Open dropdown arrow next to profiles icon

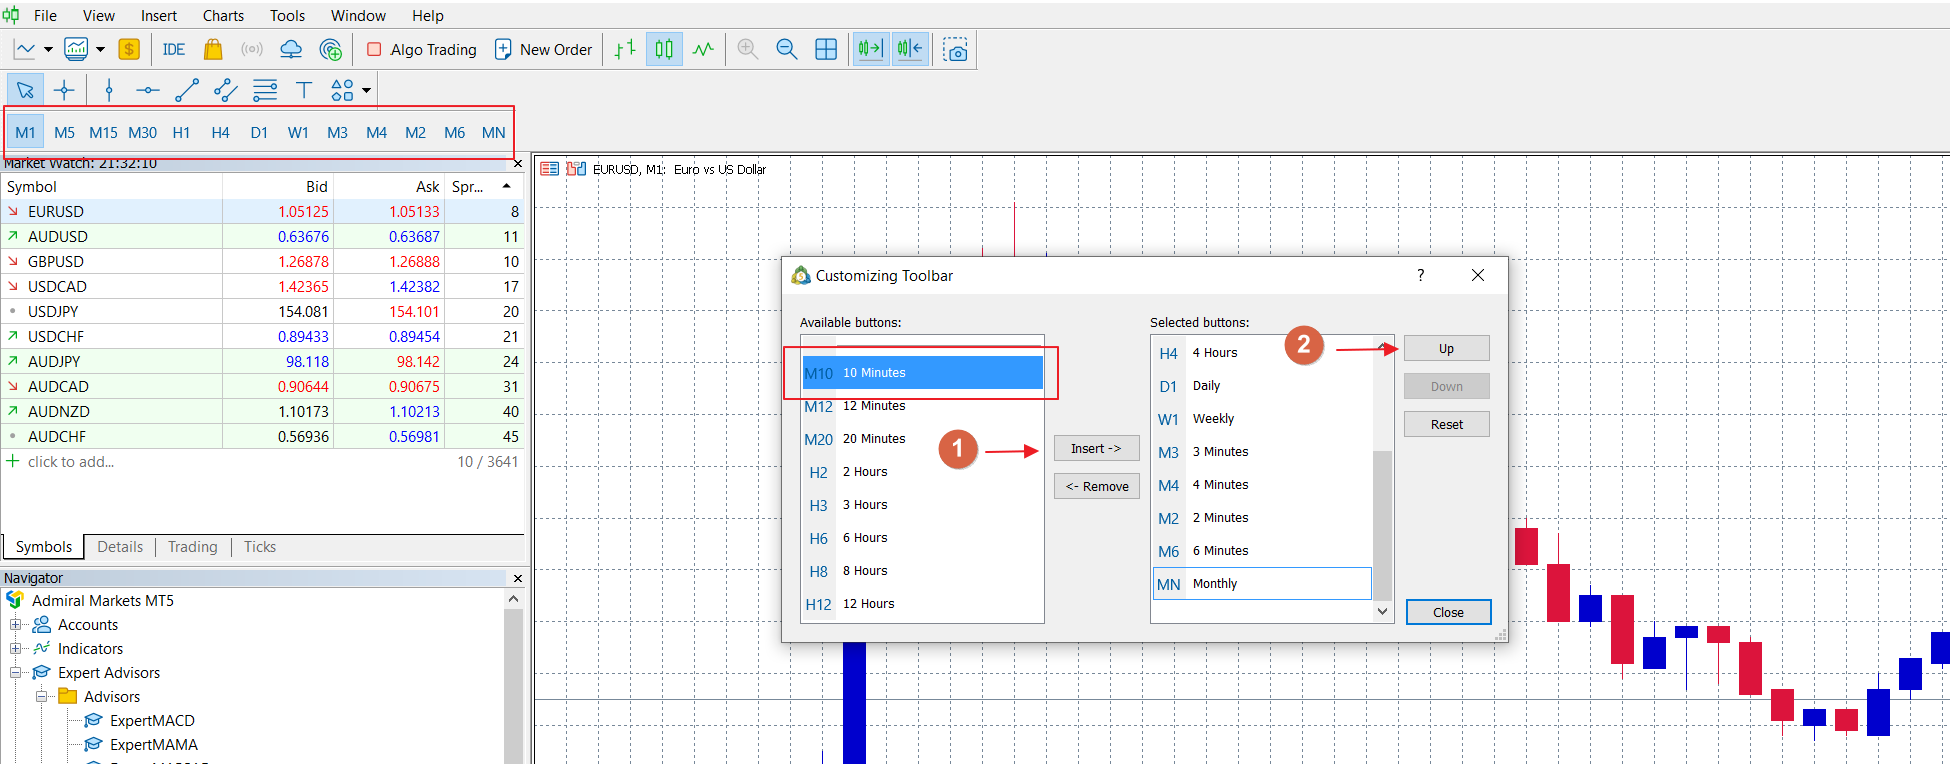click(100, 49)
